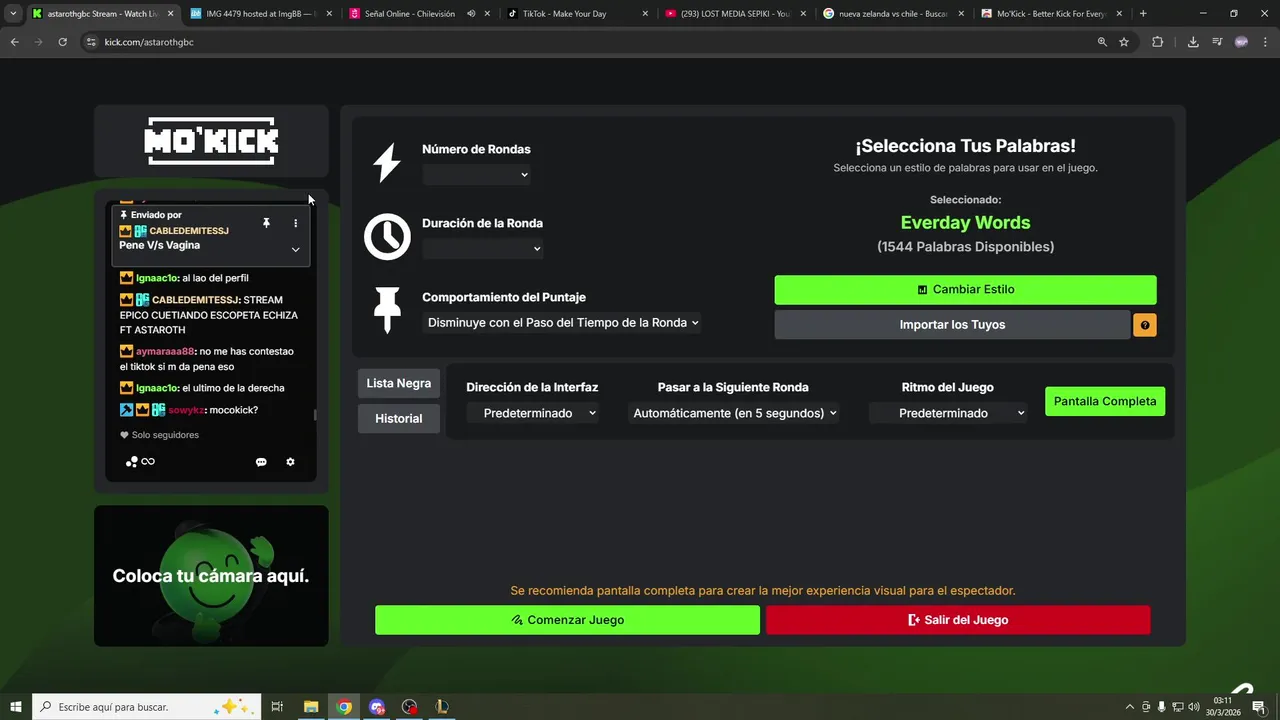Viewport: 1280px width, 720px height.
Task: Open the Historial button
Action: 398,419
